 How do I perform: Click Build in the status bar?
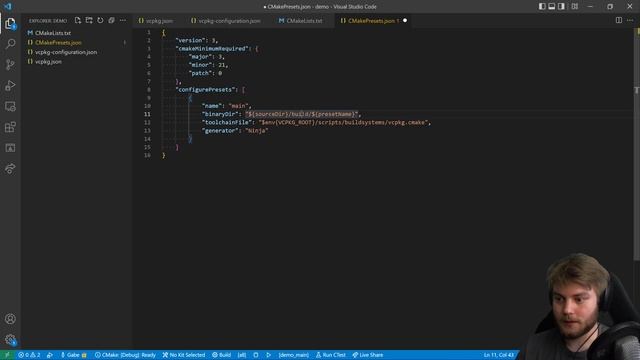point(222,355)
